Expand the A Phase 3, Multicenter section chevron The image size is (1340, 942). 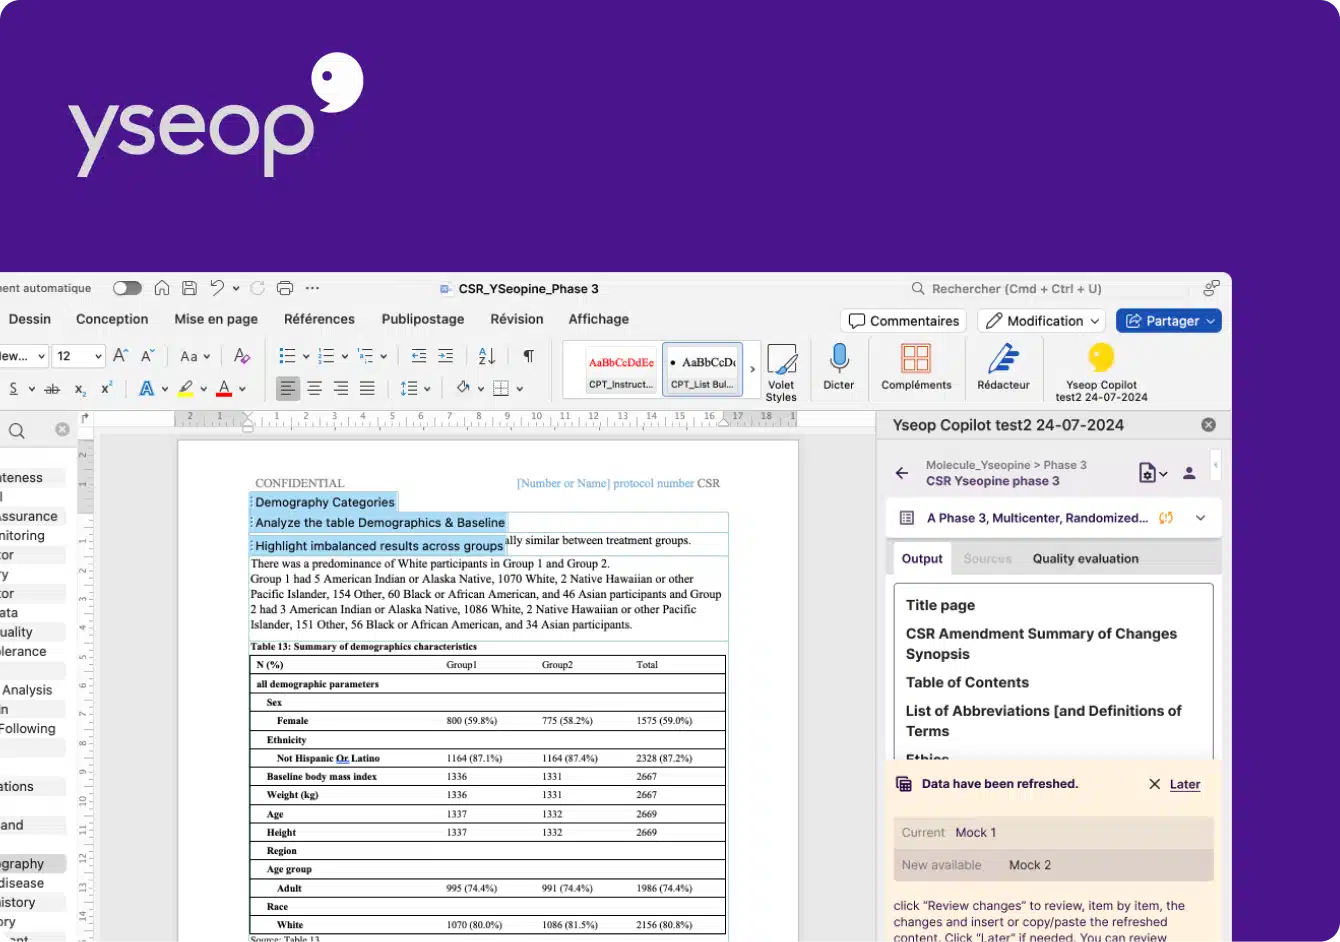pyautogui.click(x=1201, y=518)
